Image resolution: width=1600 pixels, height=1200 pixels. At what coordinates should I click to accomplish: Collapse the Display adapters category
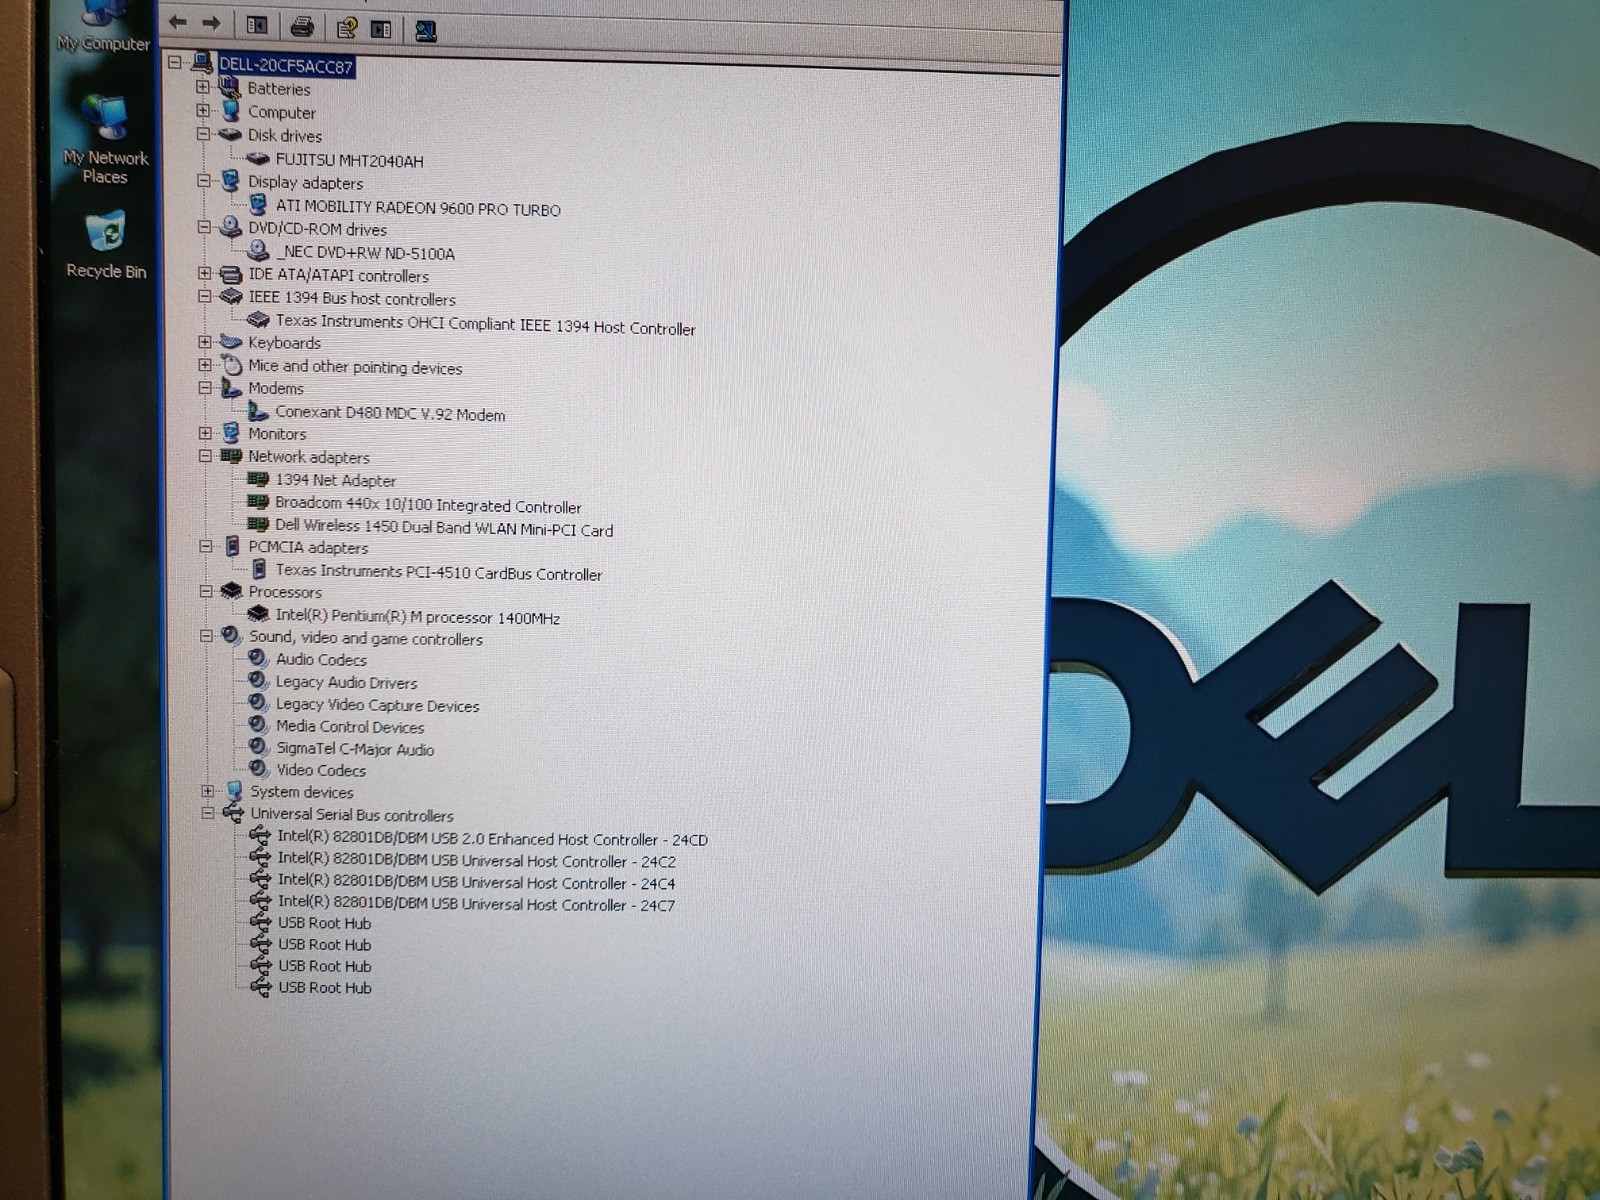coord(204,181)
